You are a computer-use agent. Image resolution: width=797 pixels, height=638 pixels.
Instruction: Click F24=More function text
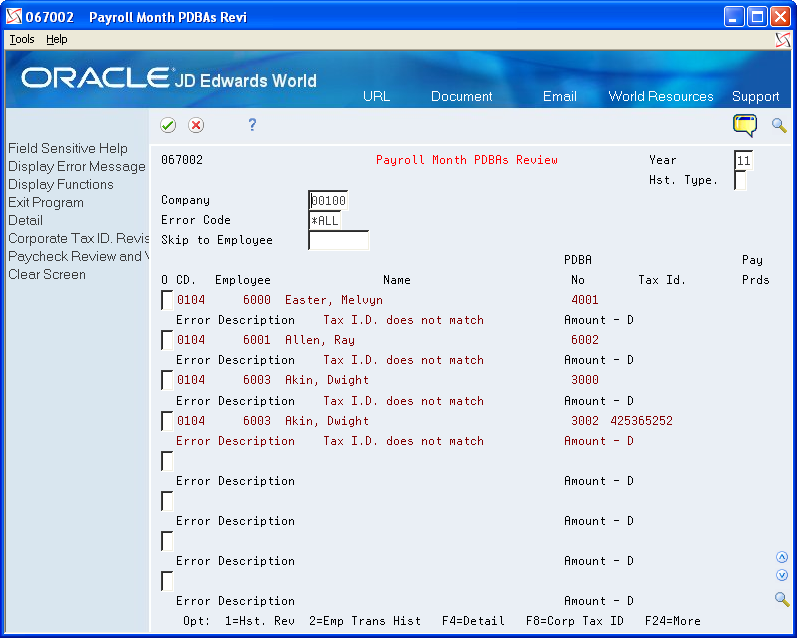coord(672,621)
